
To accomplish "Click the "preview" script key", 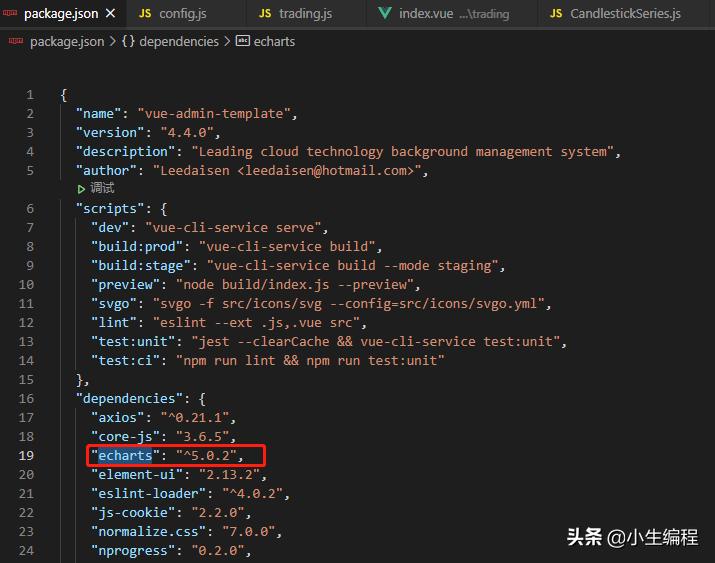I will pyautogui.click(x=125, y=284).
